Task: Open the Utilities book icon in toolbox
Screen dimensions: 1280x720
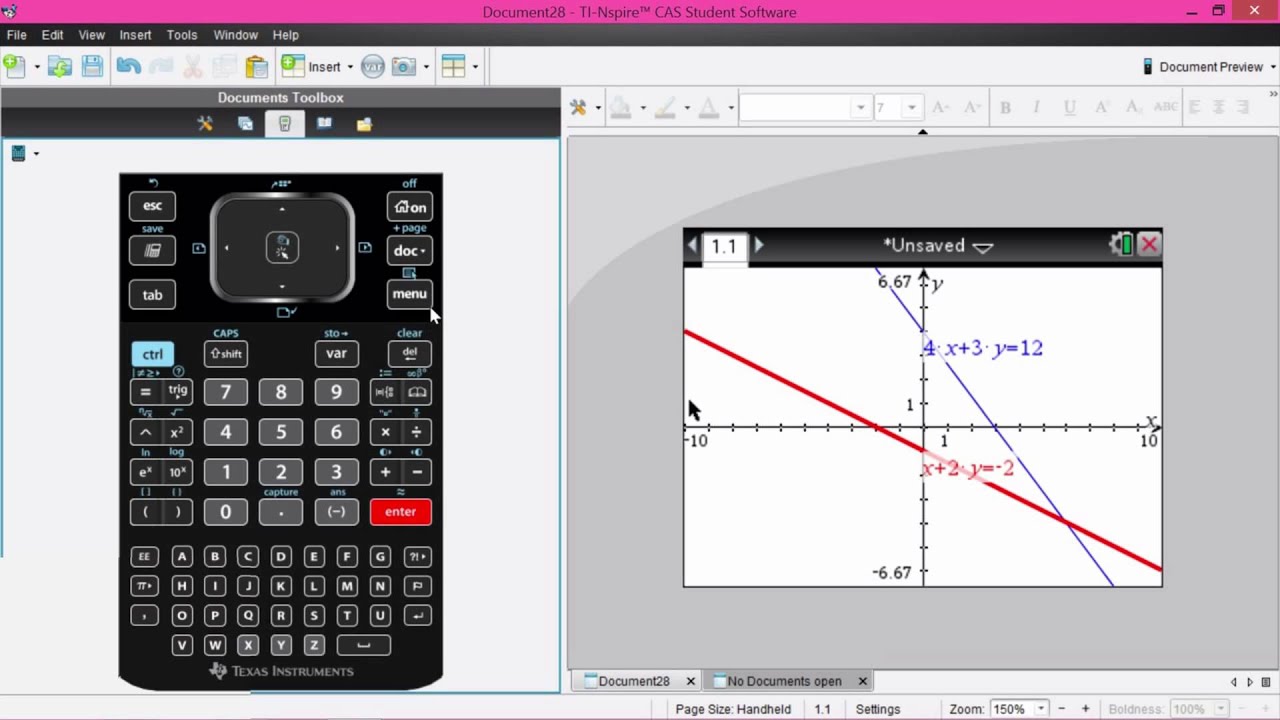Action: click(324, 124)
